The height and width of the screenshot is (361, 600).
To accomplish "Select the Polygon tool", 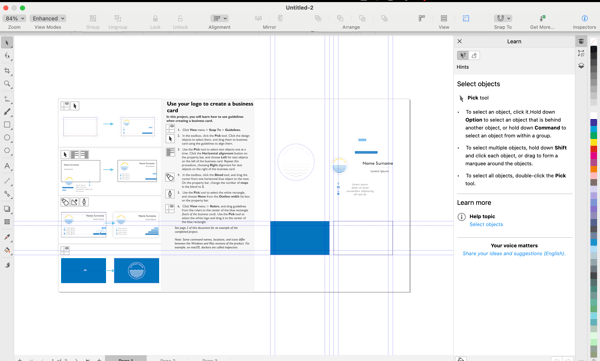I will coord(7,150).
